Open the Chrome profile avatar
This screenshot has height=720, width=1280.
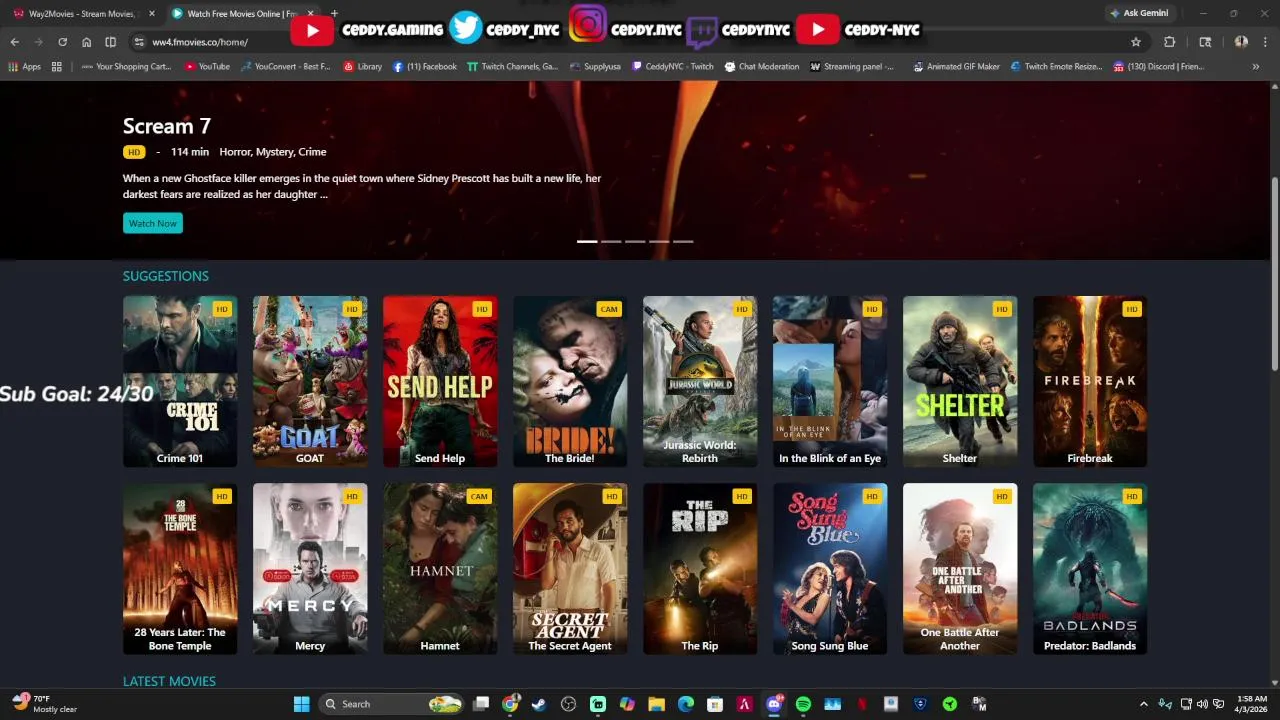[1241, 42]
